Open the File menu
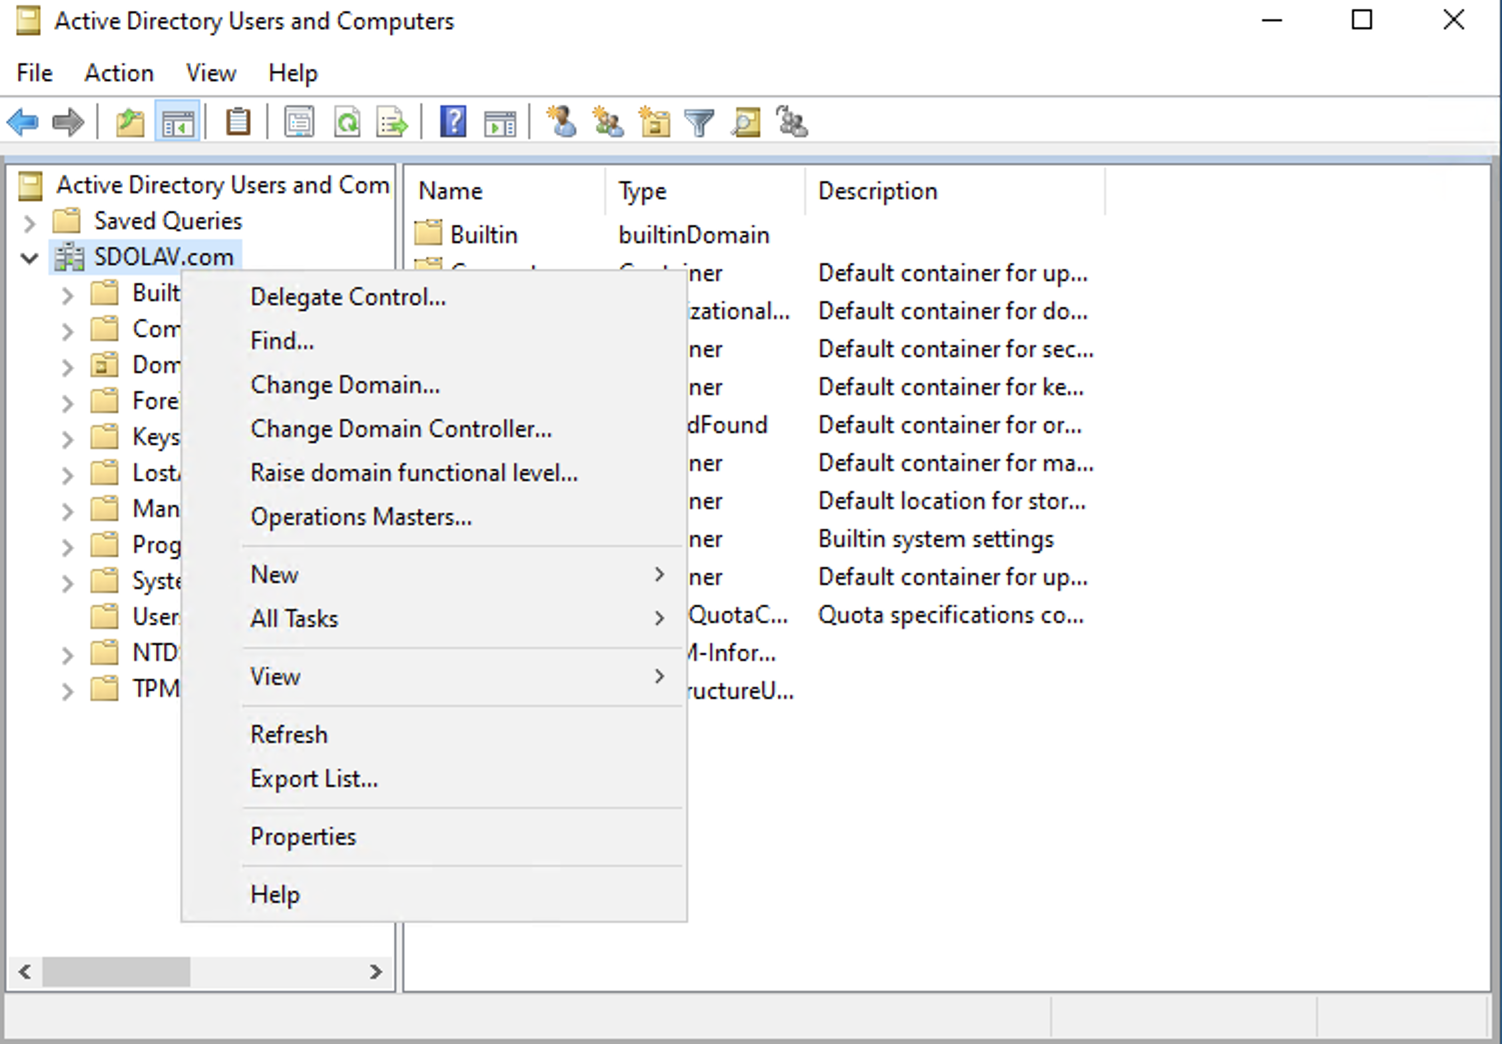1502x1044 pixels. (x=35, y=73)
